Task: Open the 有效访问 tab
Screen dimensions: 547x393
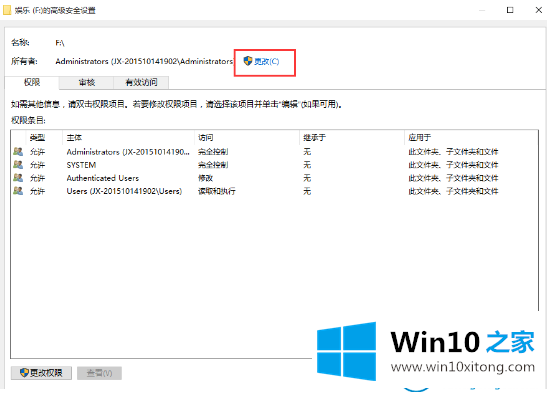Action: [141, 82]
